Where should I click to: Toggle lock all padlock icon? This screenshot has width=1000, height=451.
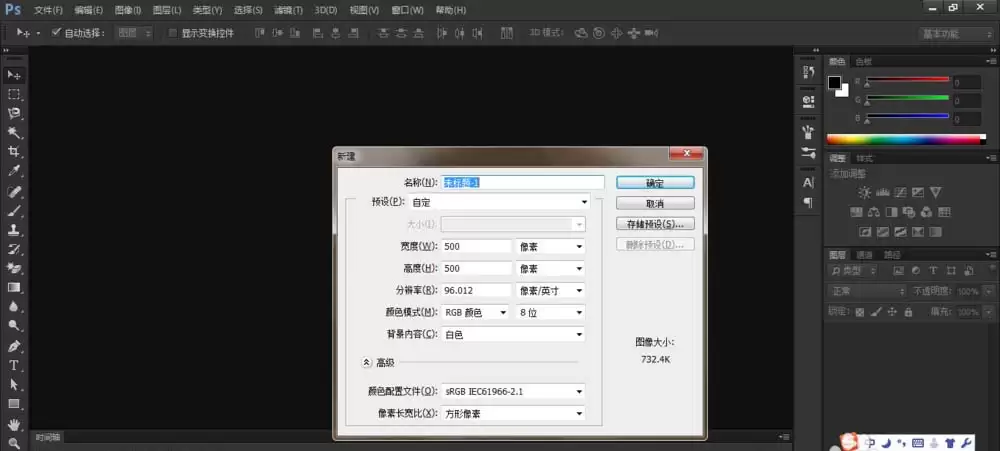pyautogui.click(x=908, y=312)
